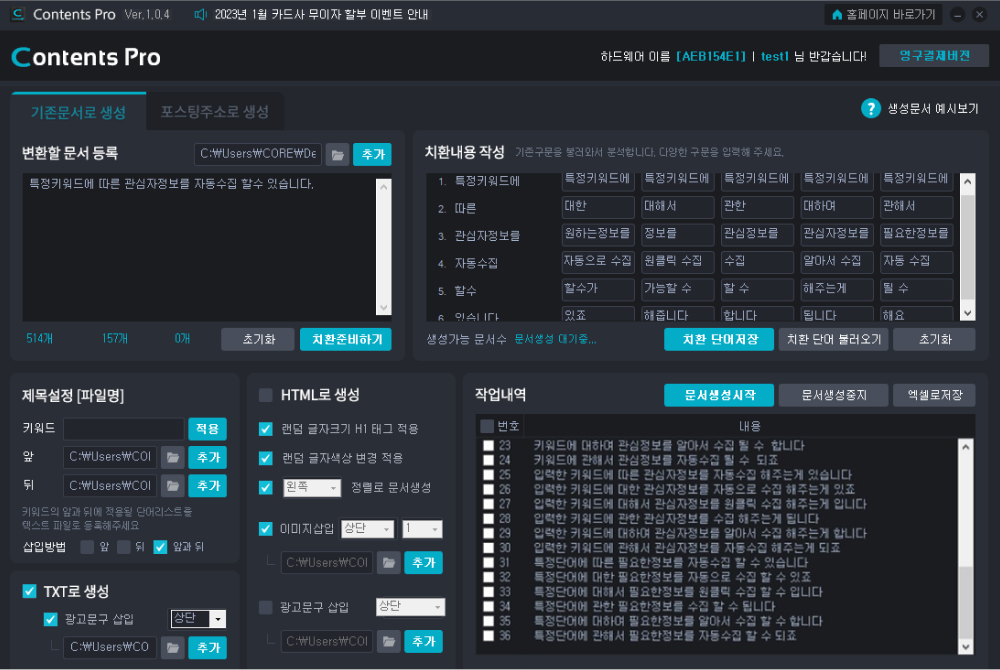Click 엑셀로저장 button

pos(934,395)
